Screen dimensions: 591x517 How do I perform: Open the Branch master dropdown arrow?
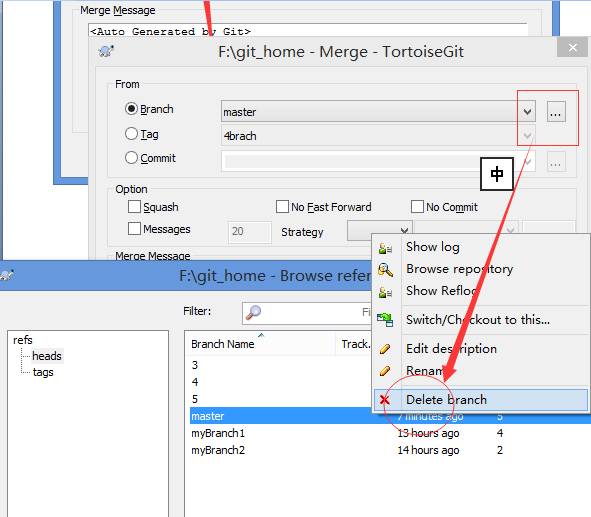coord(527,112)
